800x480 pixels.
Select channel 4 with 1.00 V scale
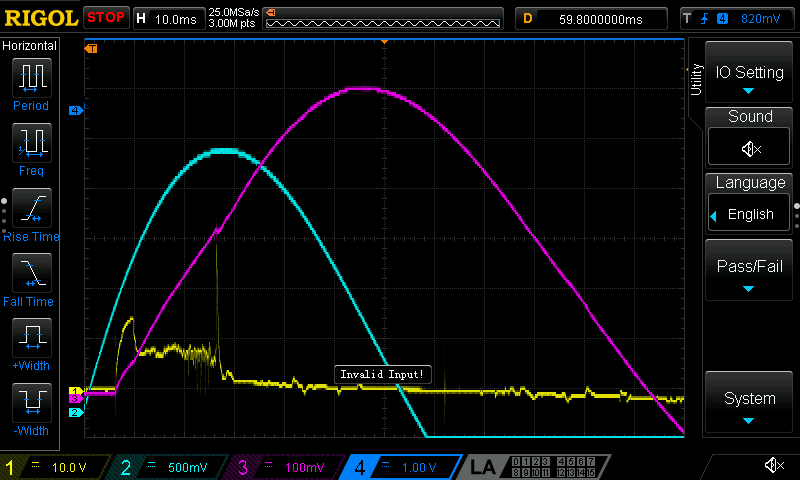pyautogui.click(x=399, y=467)
